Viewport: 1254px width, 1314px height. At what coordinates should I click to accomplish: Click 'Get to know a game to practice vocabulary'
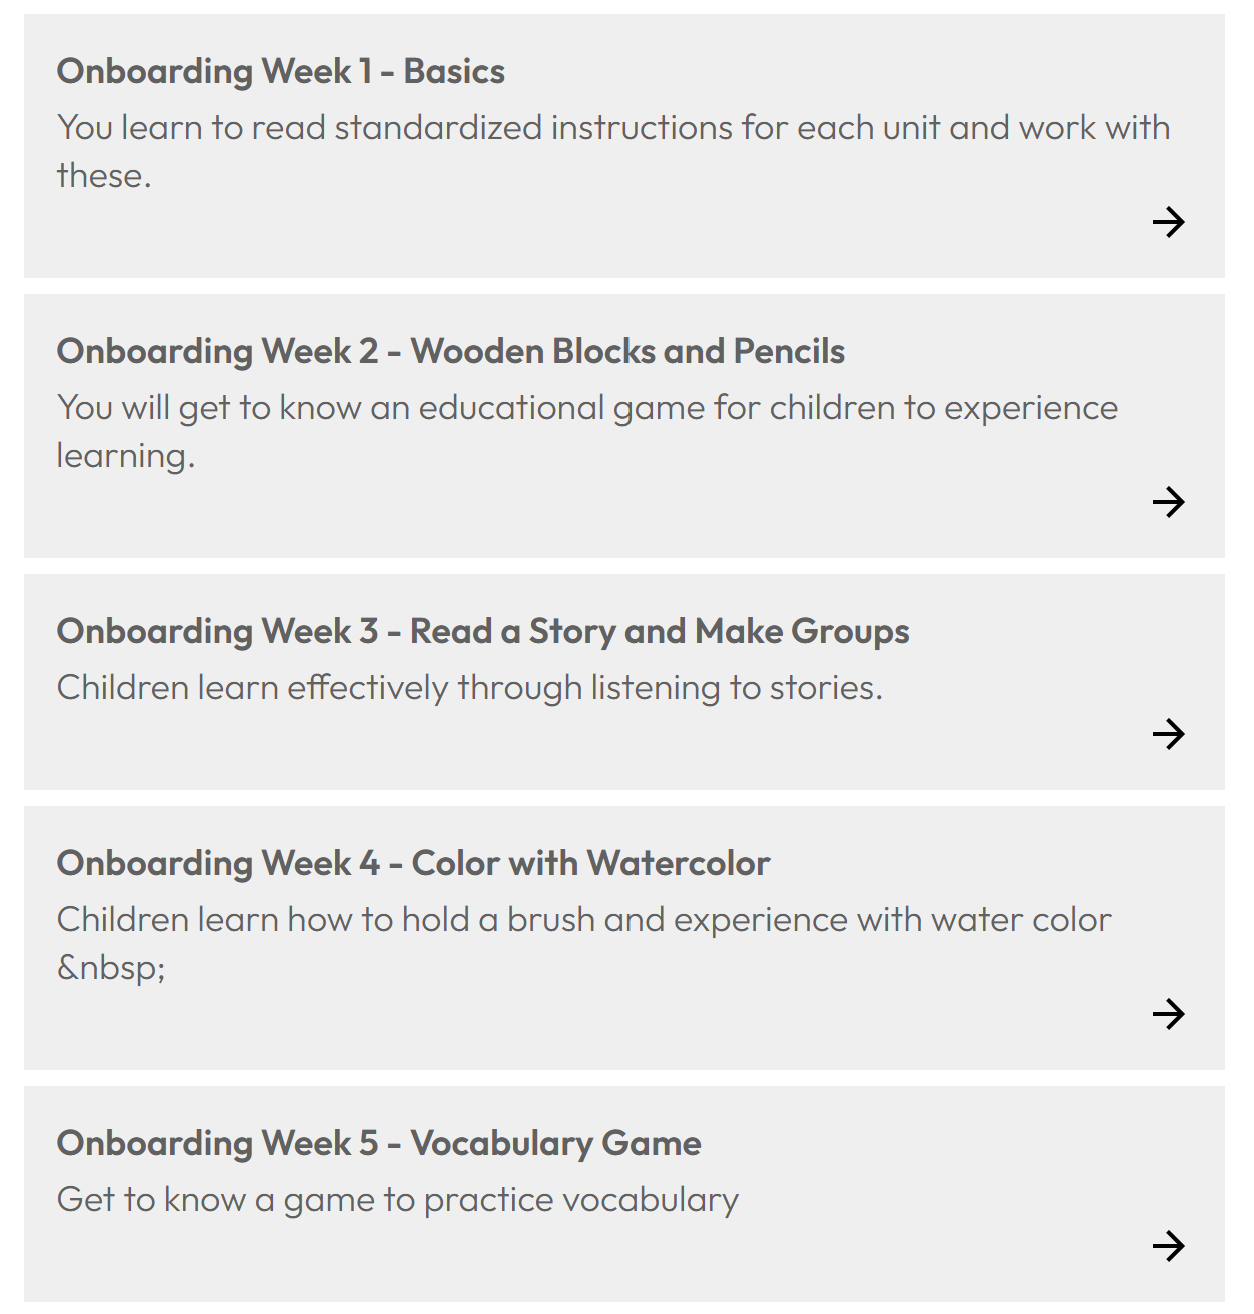click(397, 1200)
